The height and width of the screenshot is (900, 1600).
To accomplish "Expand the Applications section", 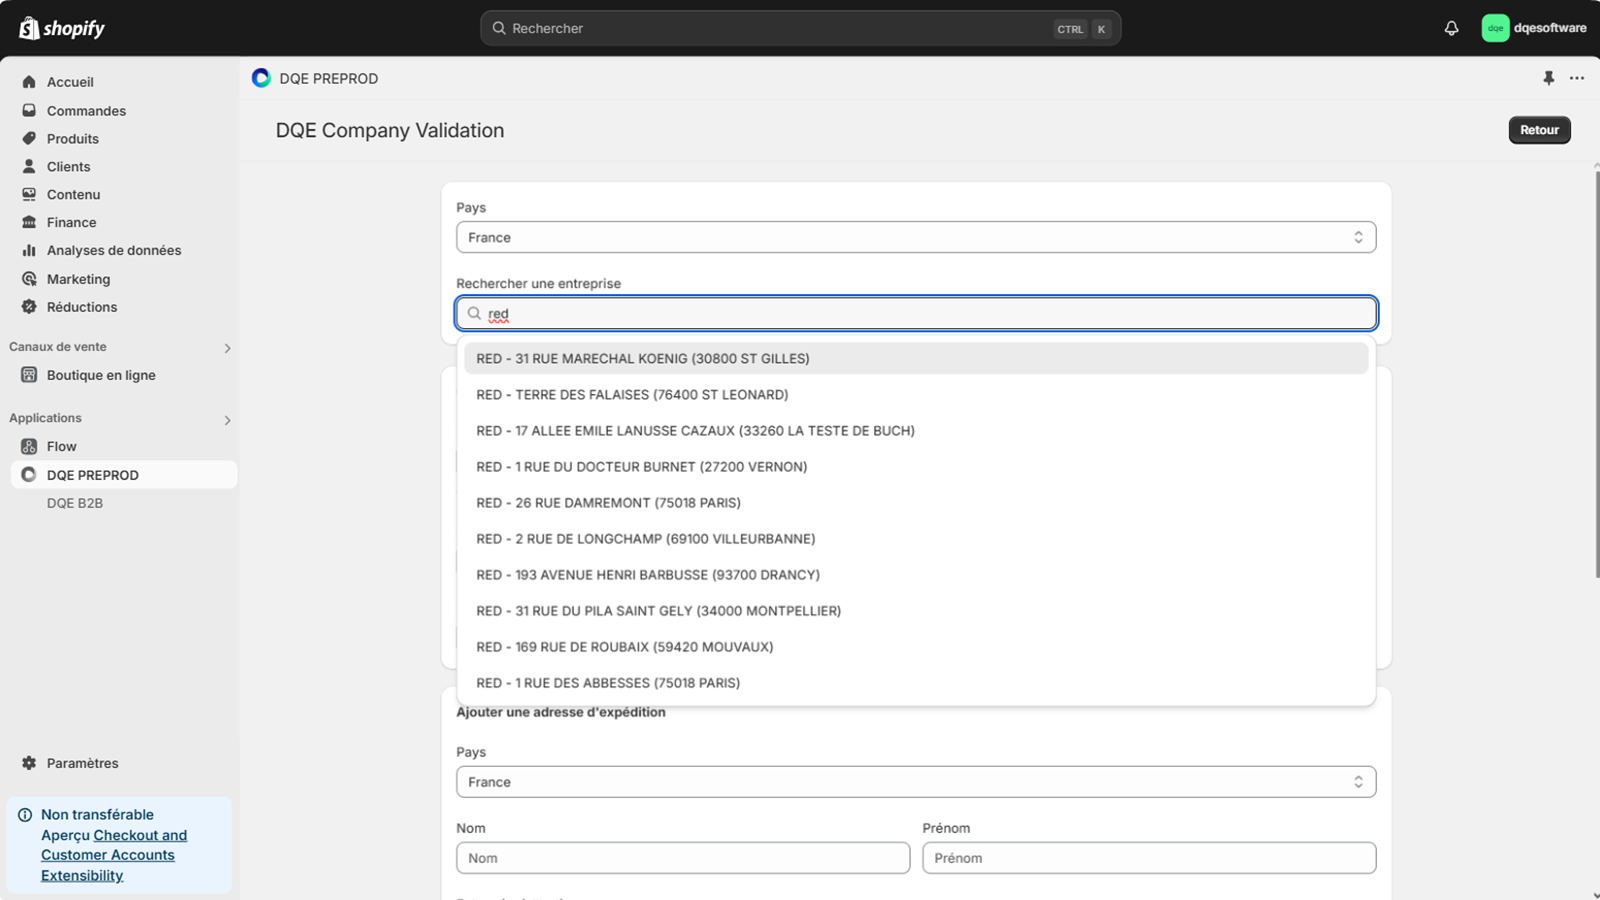I will coord(227,420).
